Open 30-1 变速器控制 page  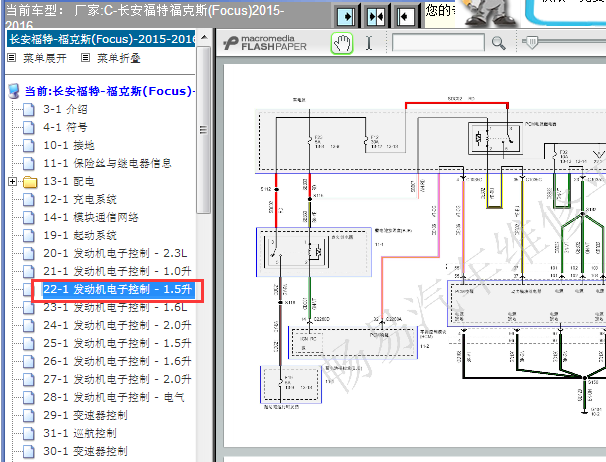click(x=85, y=451)
